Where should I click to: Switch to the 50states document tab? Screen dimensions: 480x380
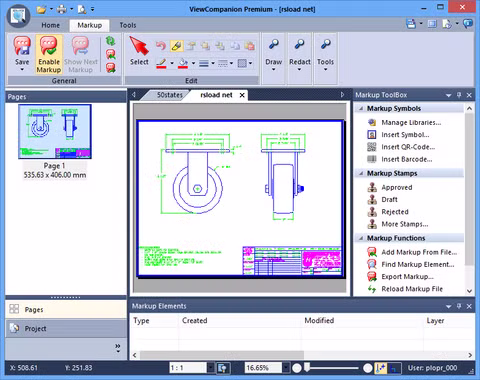(170, 95)
